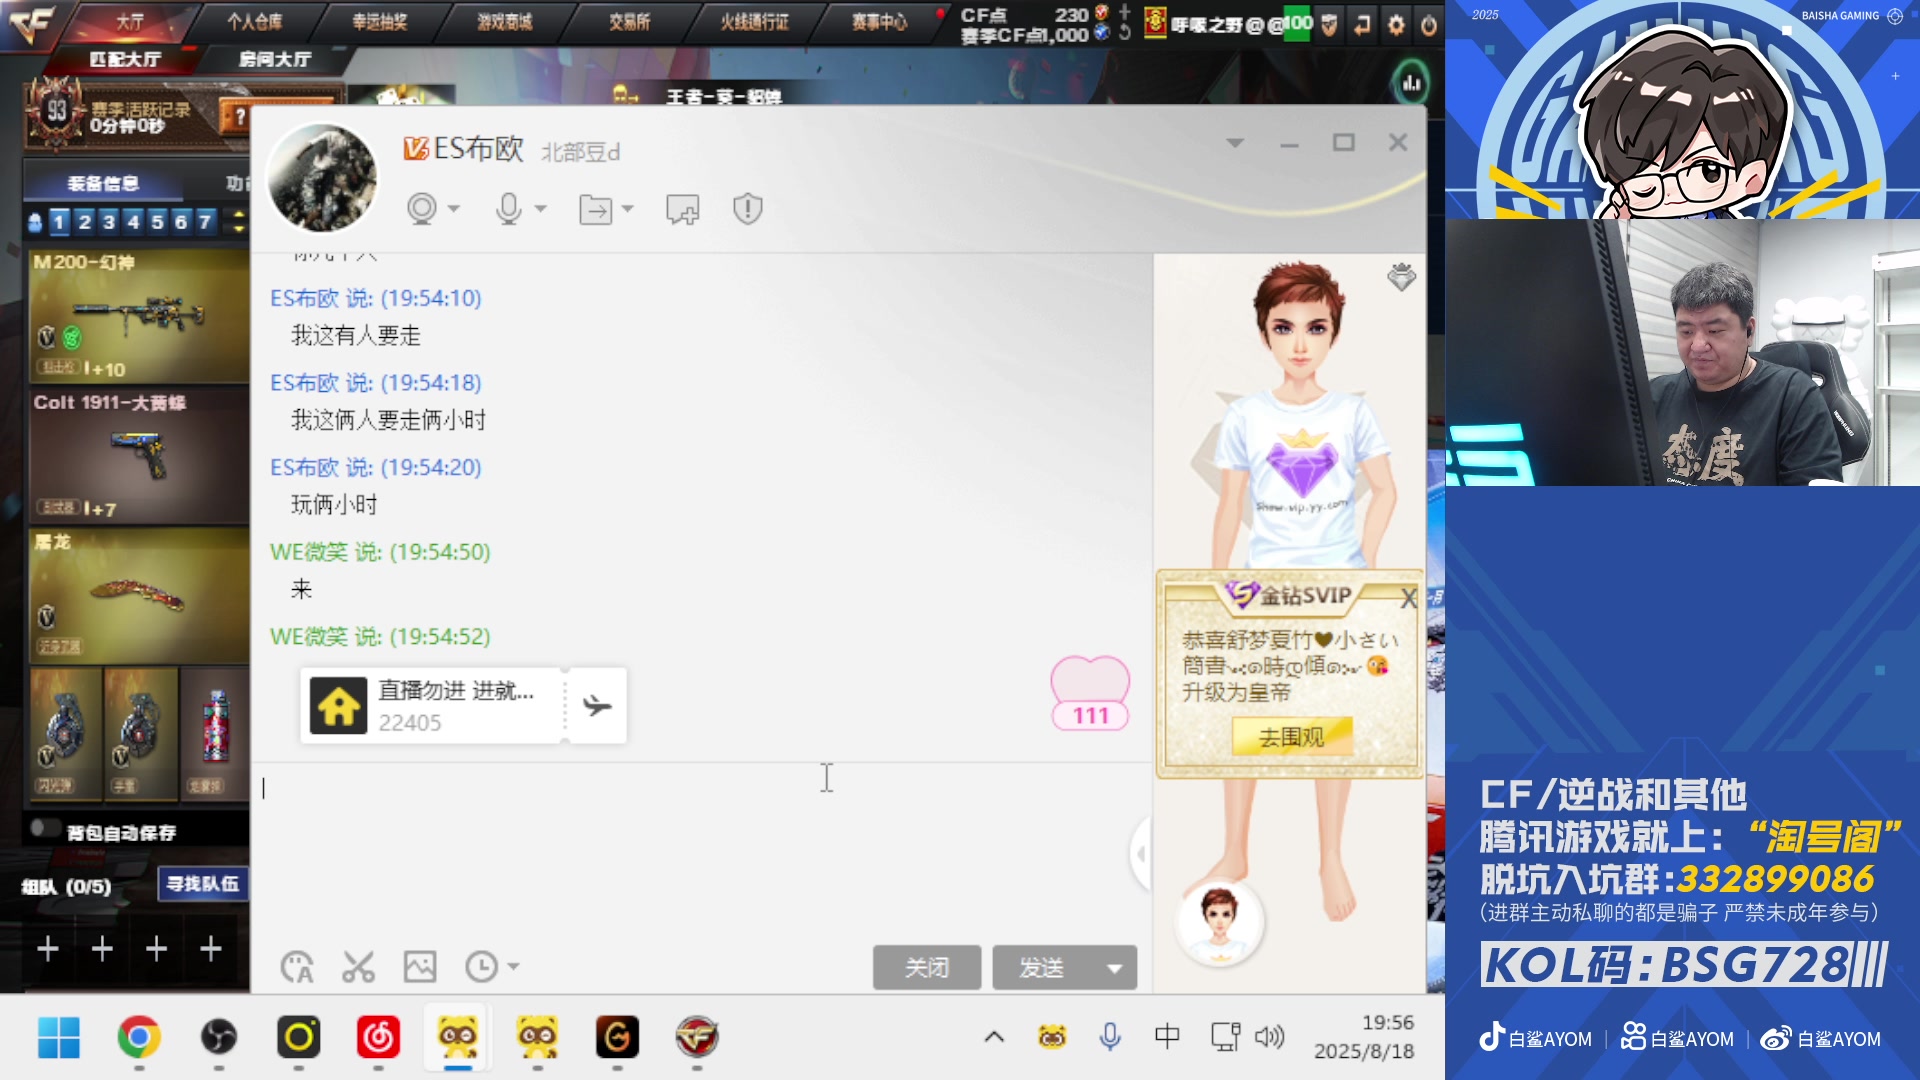Close the 金钻SVIP popup with X
Screen dimensions: 1920x1080
coord(1408,599)
